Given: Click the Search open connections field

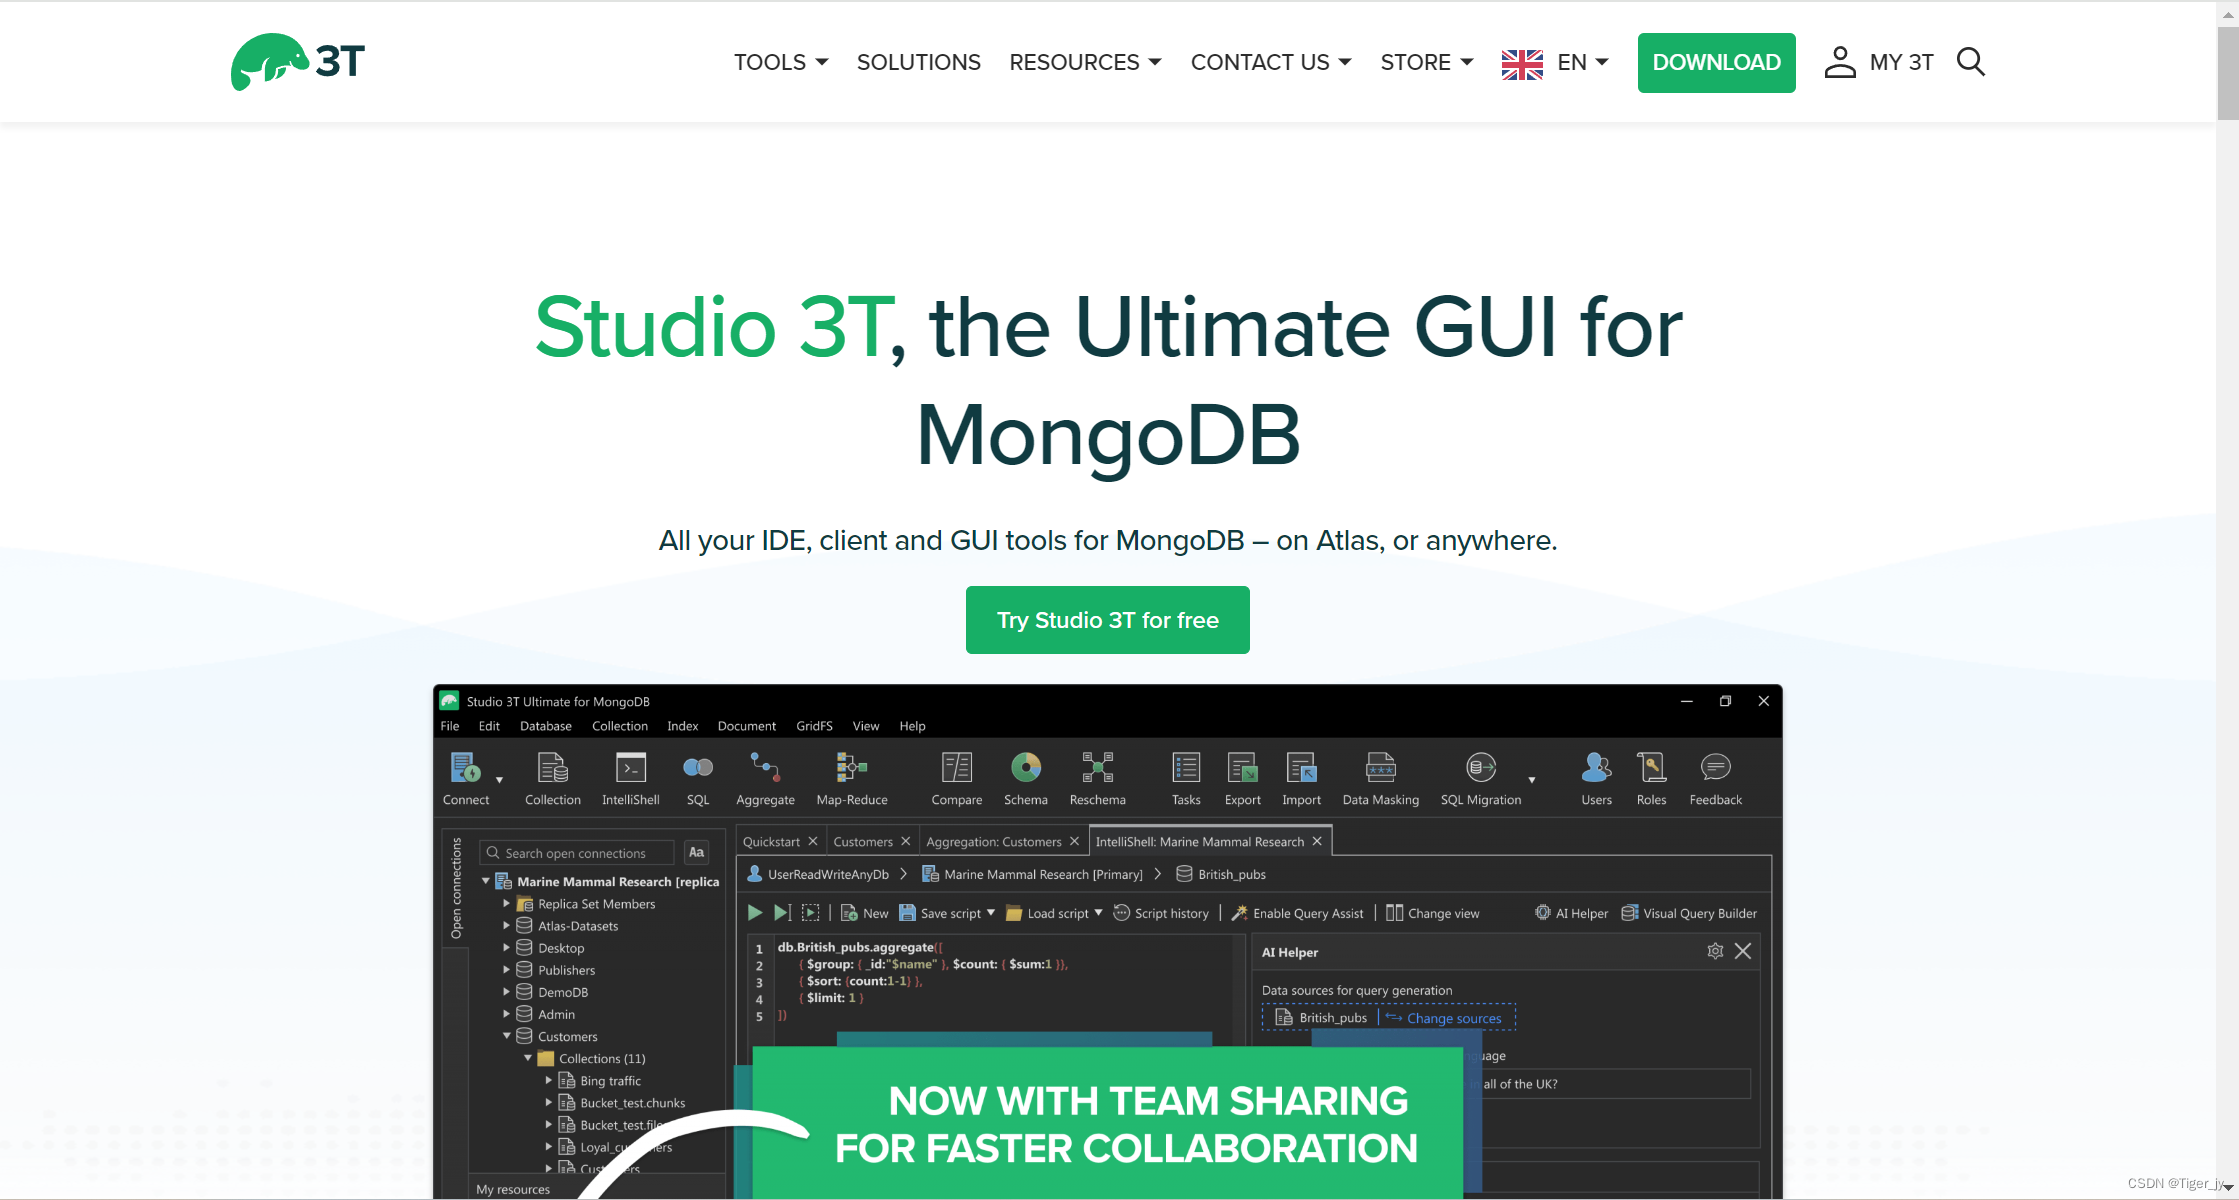Looking at the screenshot, I should pos(576,853).
